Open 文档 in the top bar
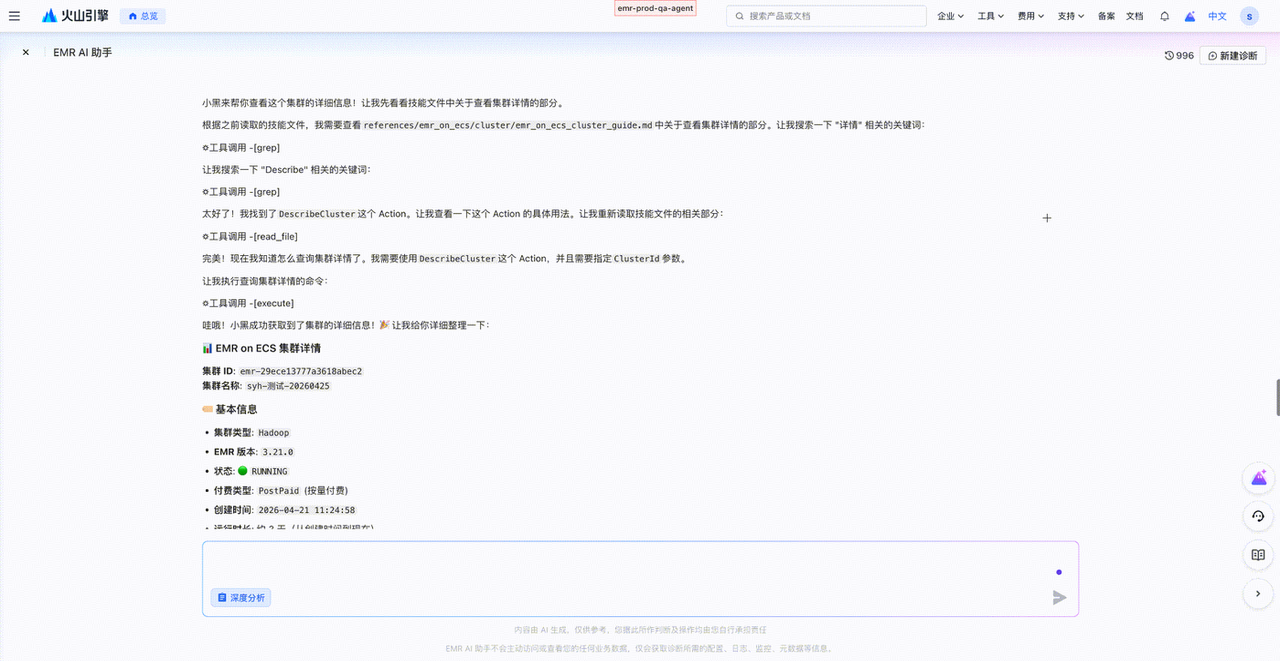Image resolution: width=1280 pixels, height=661 pixels. pyautogui.click(x=1134, y=16)
